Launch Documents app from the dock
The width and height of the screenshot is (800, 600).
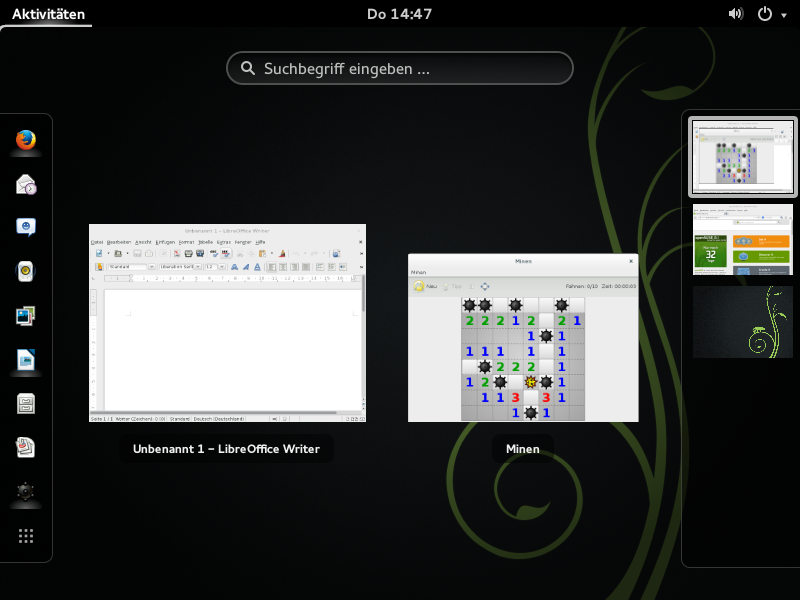pos(26,448)
